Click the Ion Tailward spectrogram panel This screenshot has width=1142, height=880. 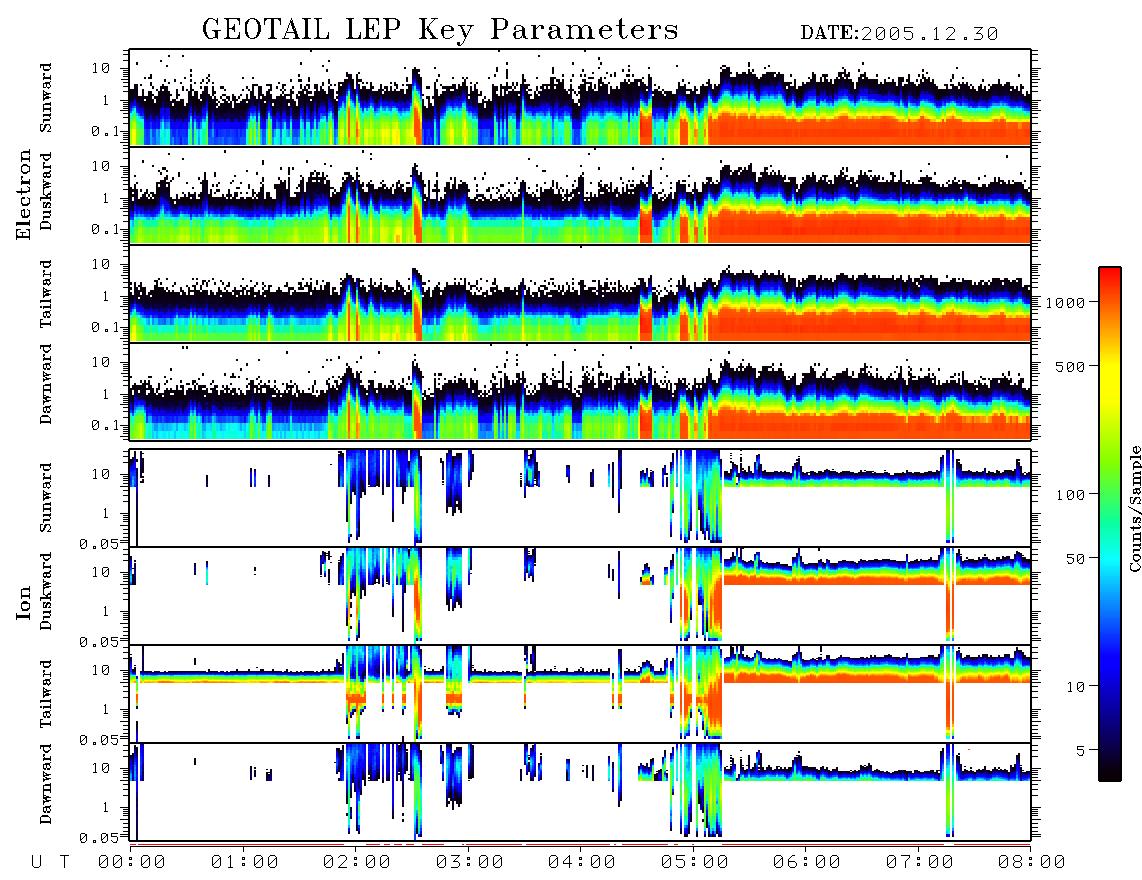click(x=580, y=694)
